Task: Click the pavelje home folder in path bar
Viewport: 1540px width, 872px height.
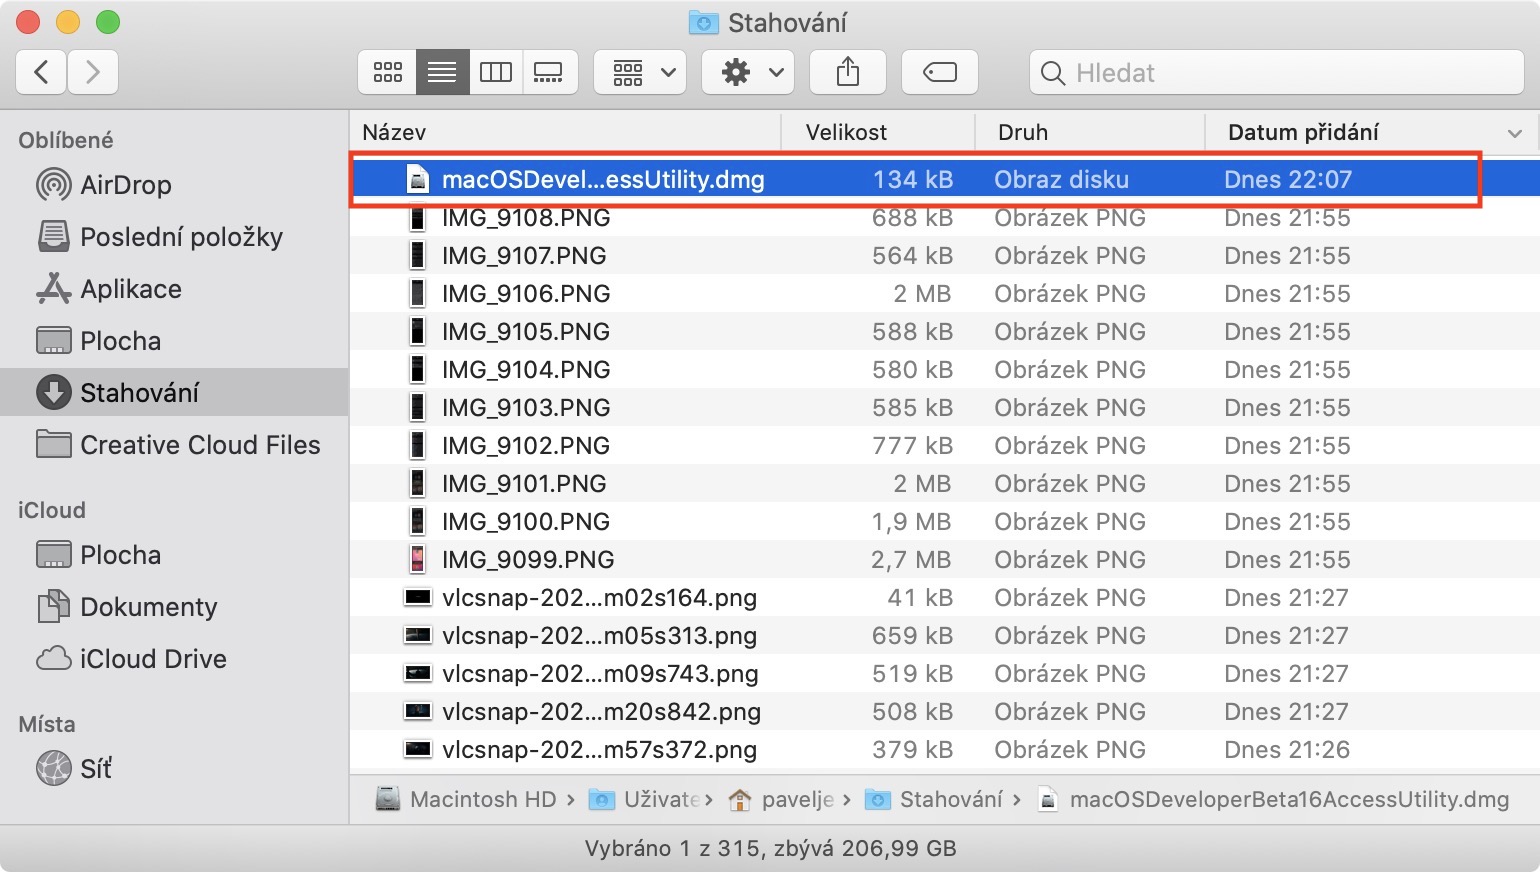Action: click(x=782, y=799)
